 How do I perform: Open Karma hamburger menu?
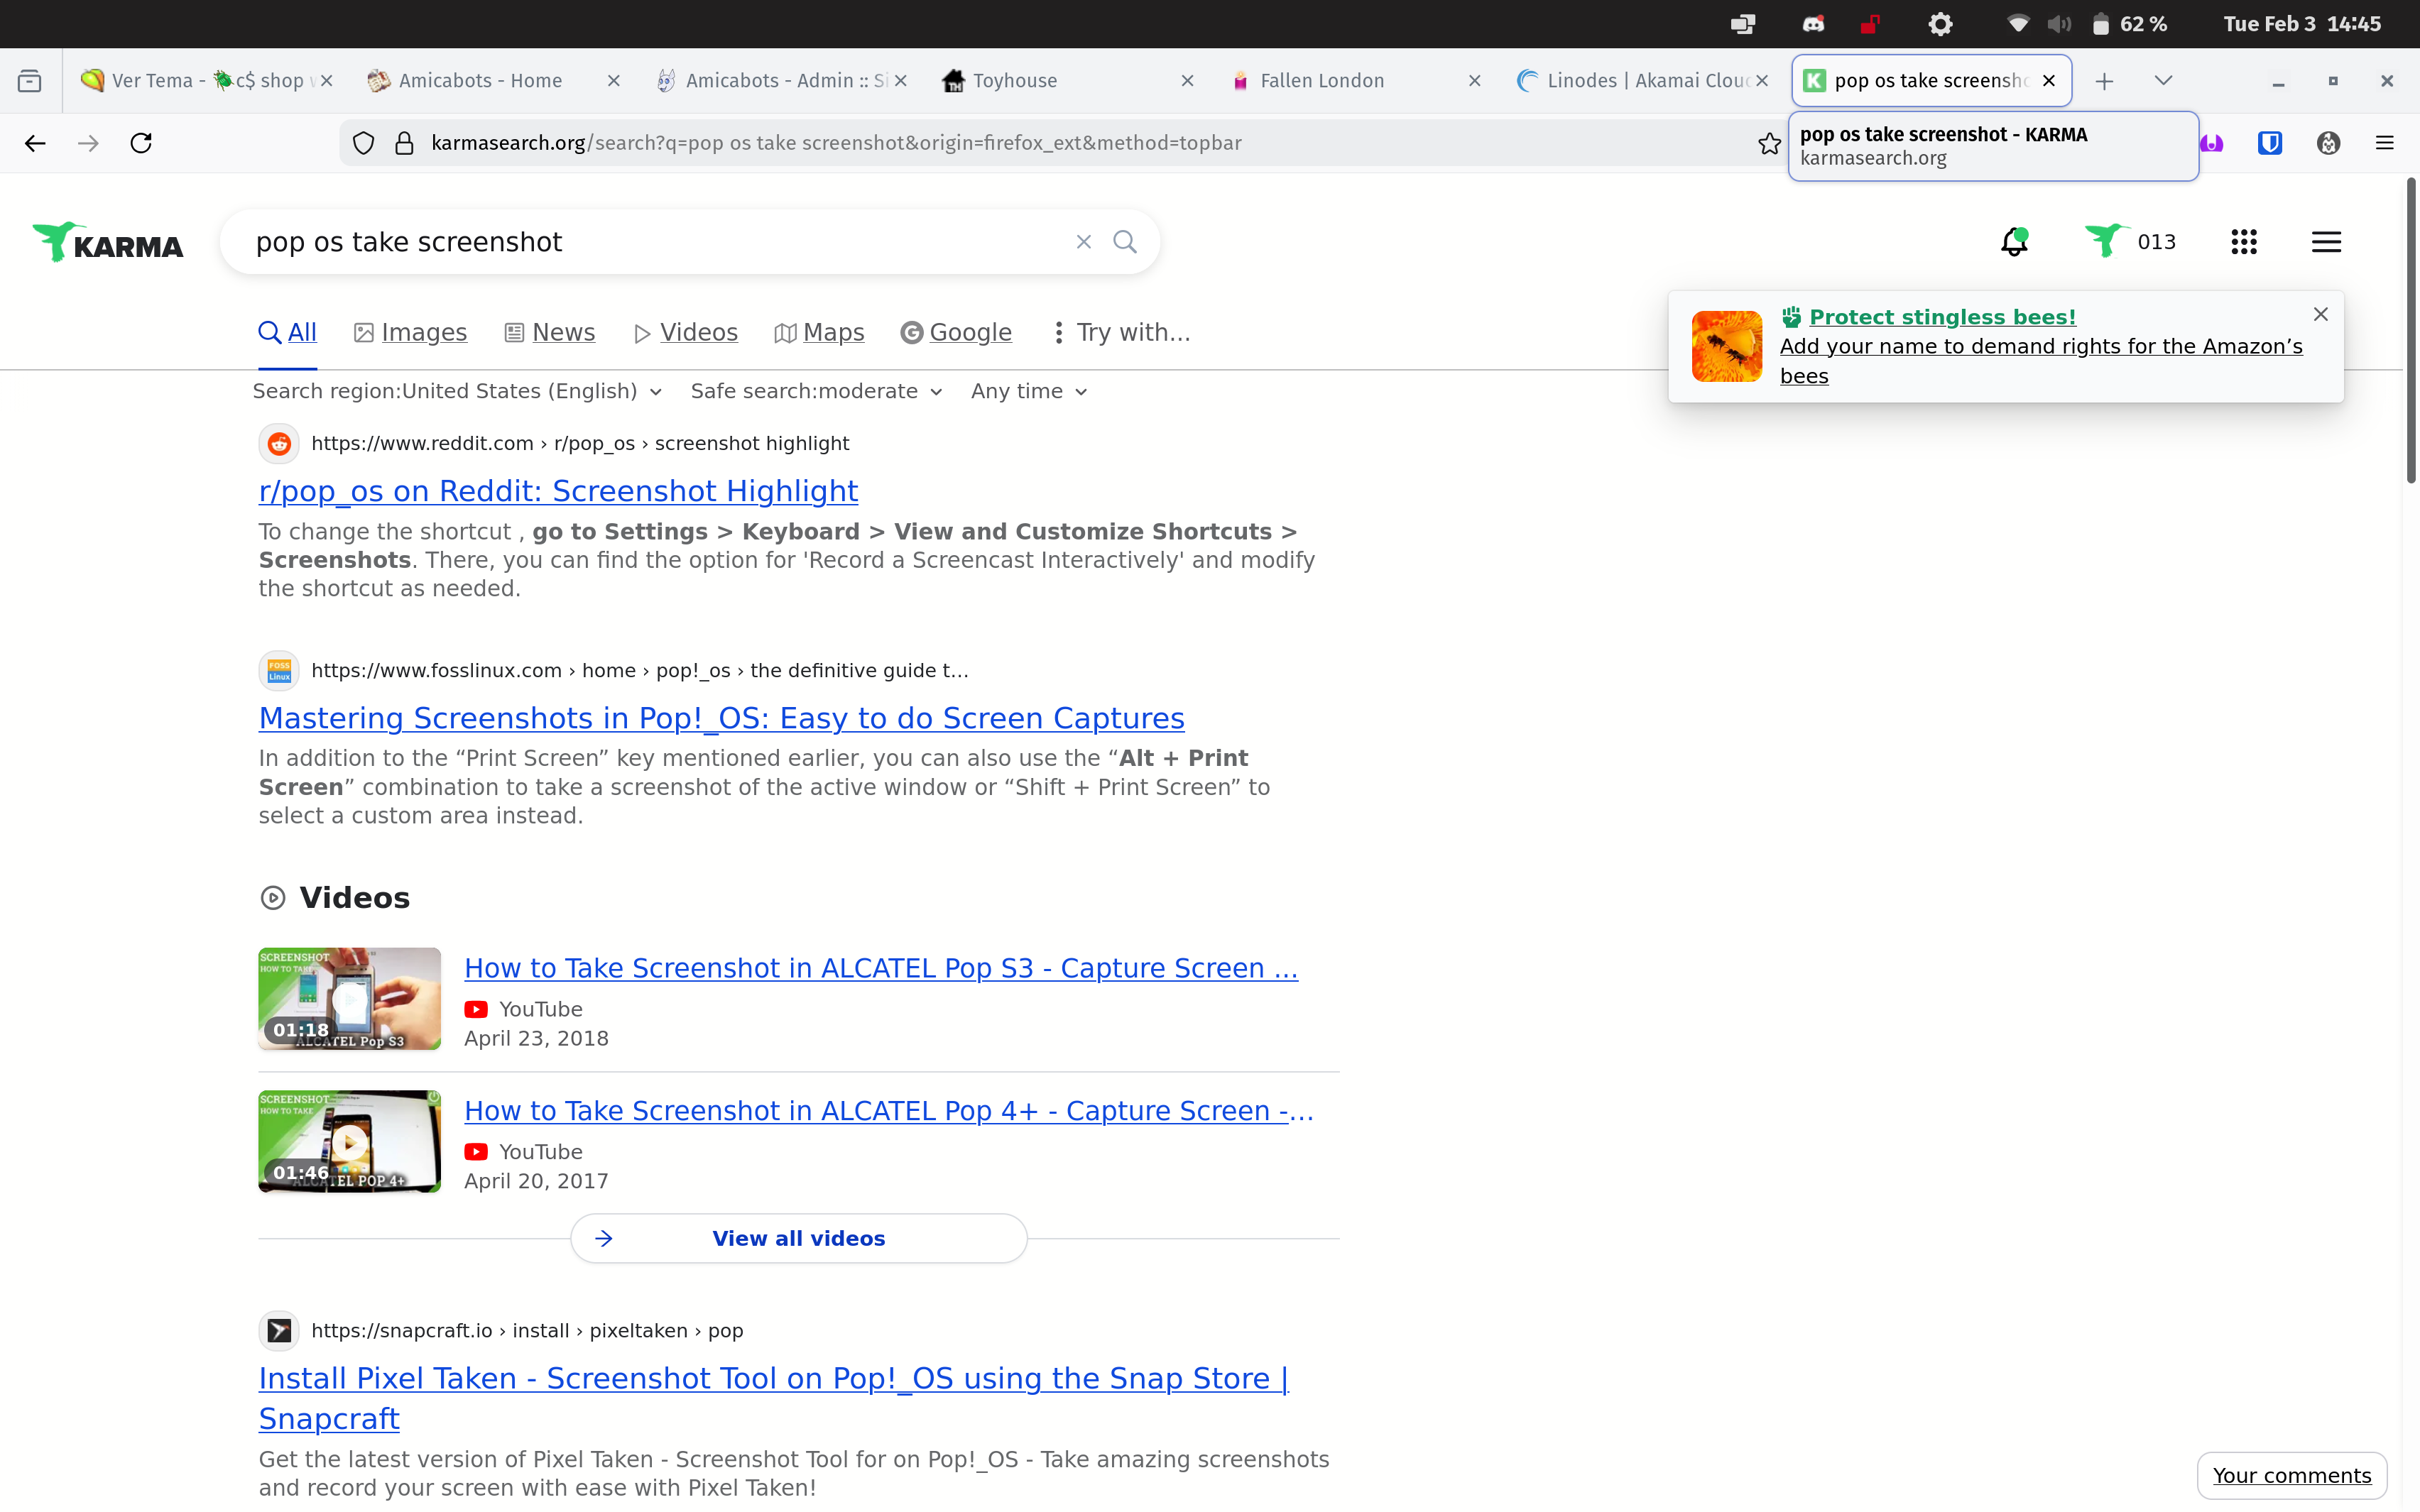point(2325,242)
